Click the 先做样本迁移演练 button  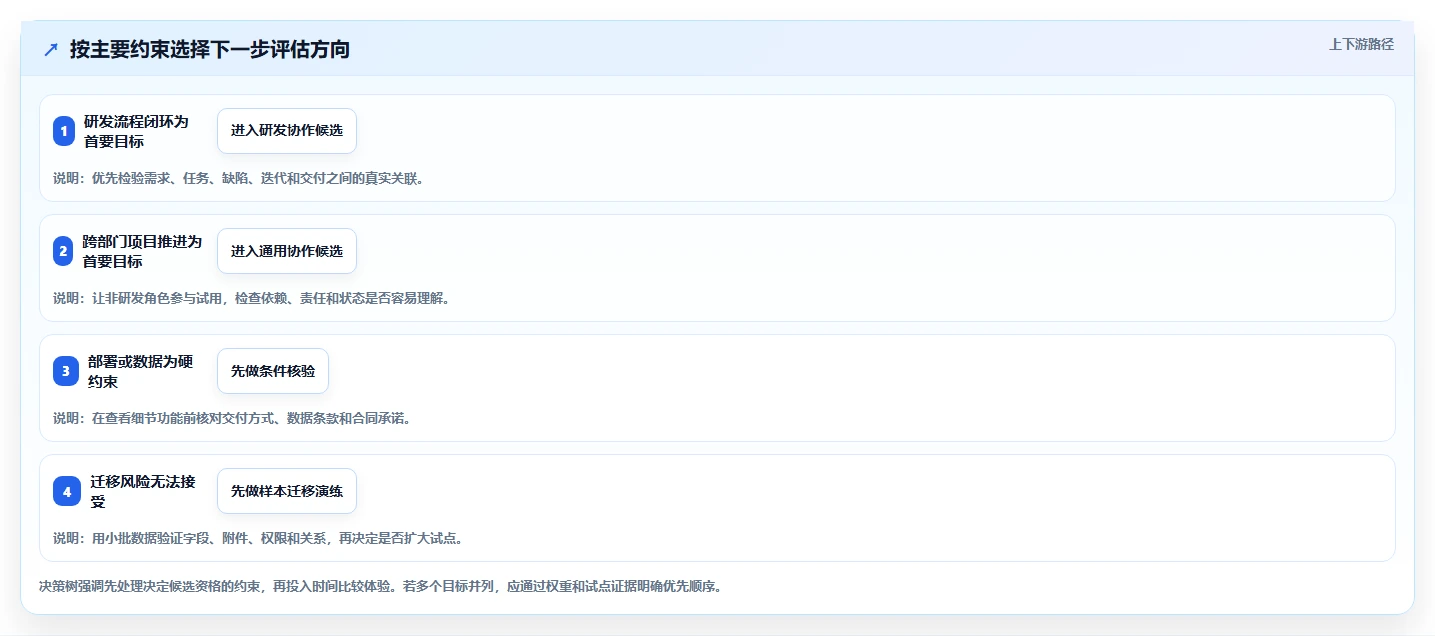coord(287,491)
